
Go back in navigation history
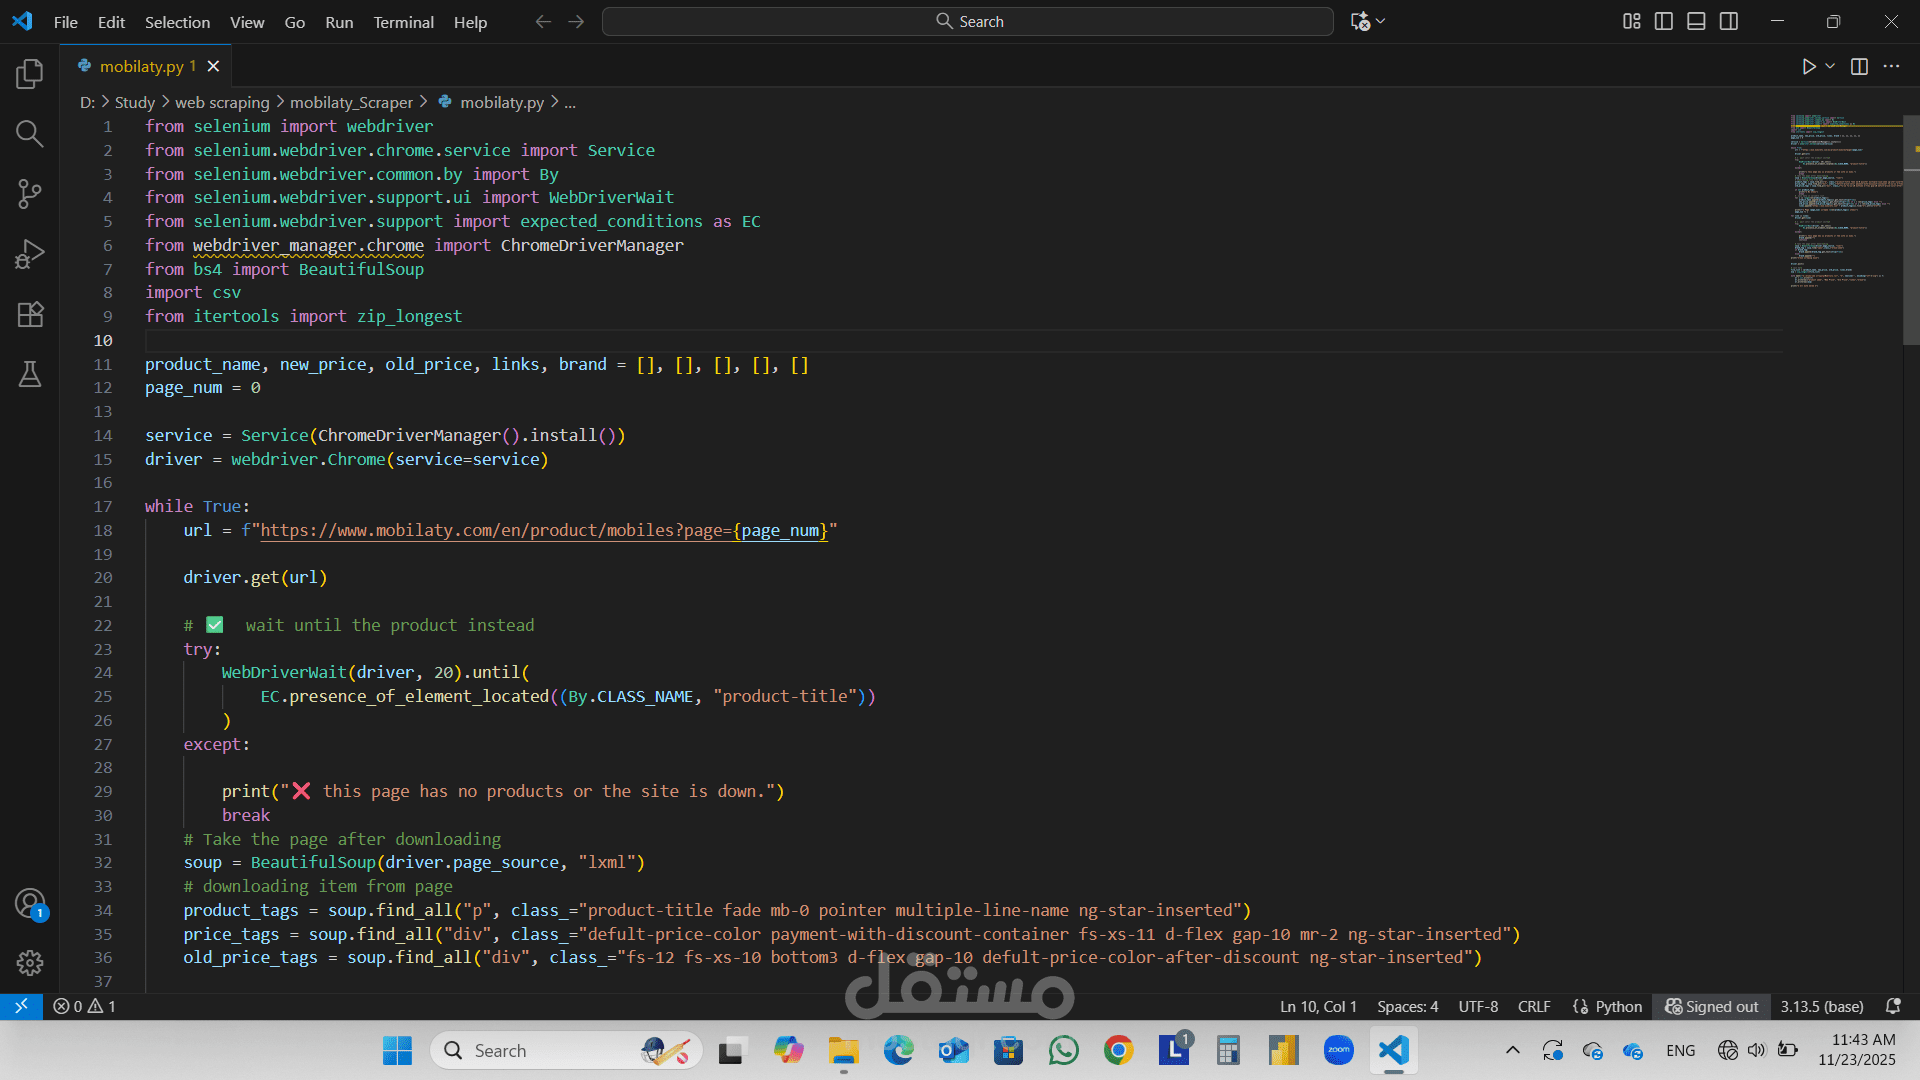[x=543, y=21]
